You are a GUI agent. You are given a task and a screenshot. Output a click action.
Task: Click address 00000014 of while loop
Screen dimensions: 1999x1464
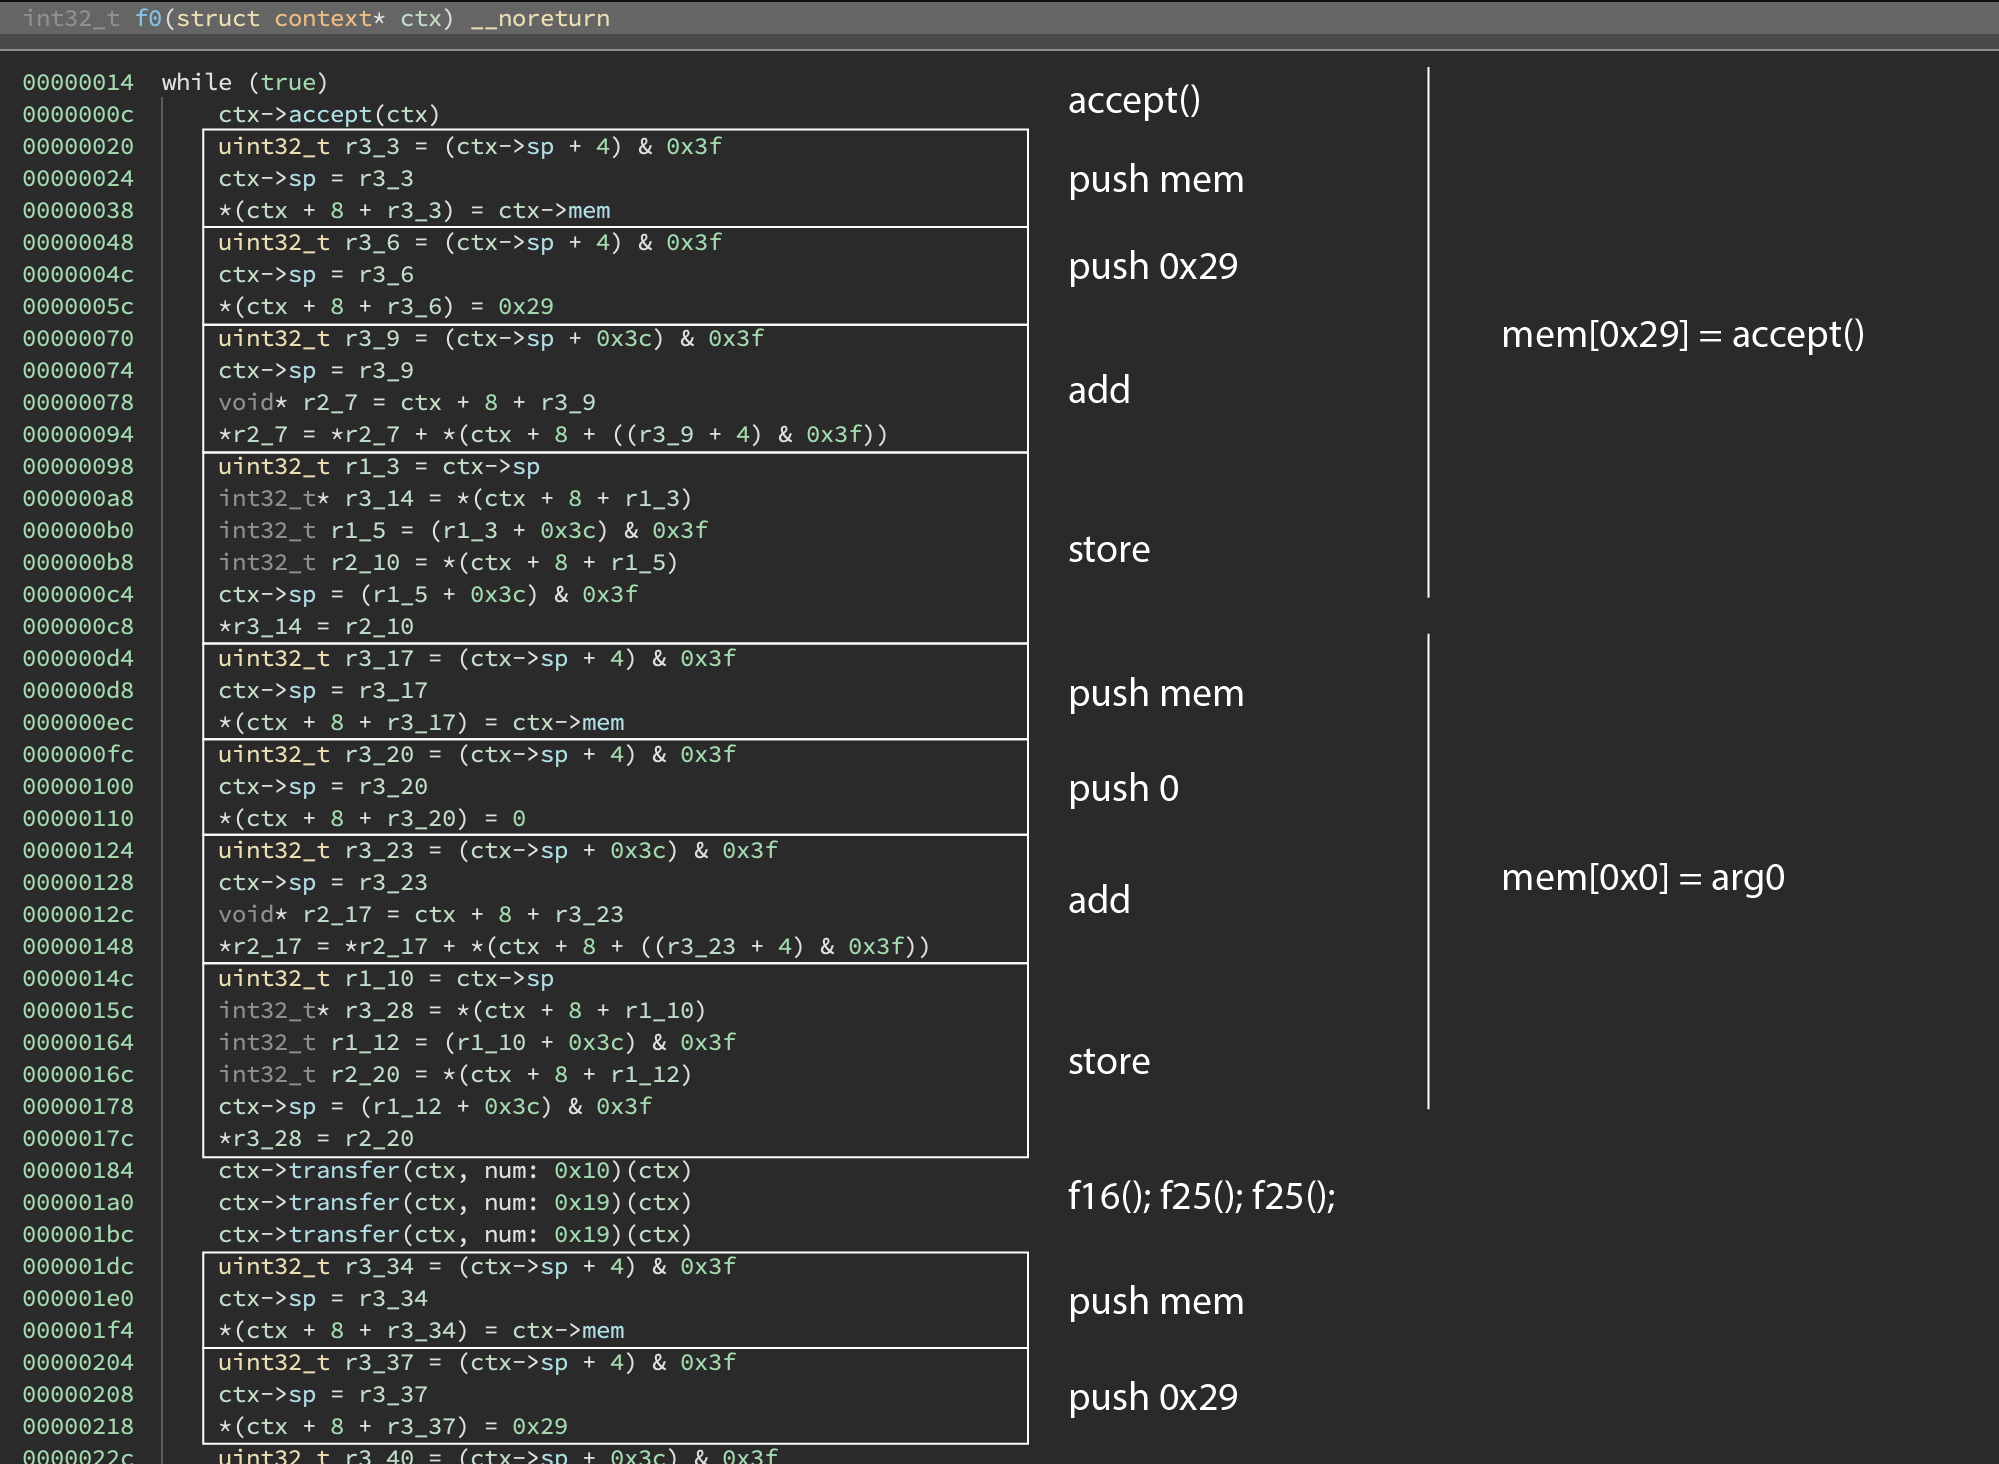point(78,83)
